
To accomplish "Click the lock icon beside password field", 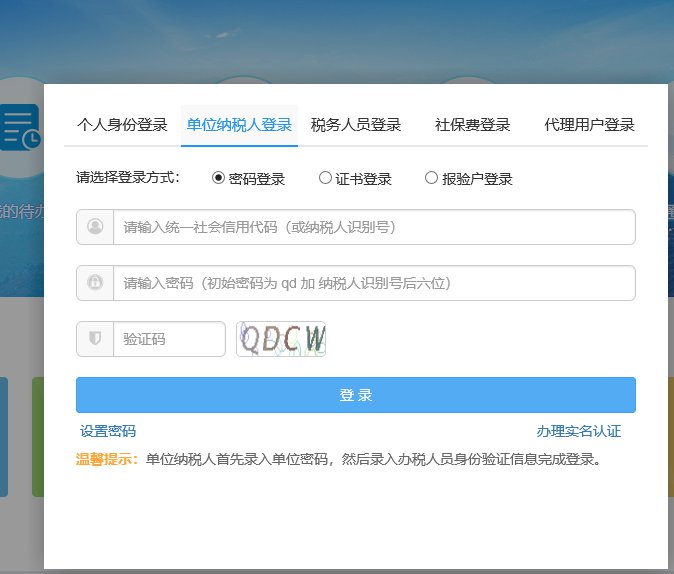I will (x=95, y=283).
